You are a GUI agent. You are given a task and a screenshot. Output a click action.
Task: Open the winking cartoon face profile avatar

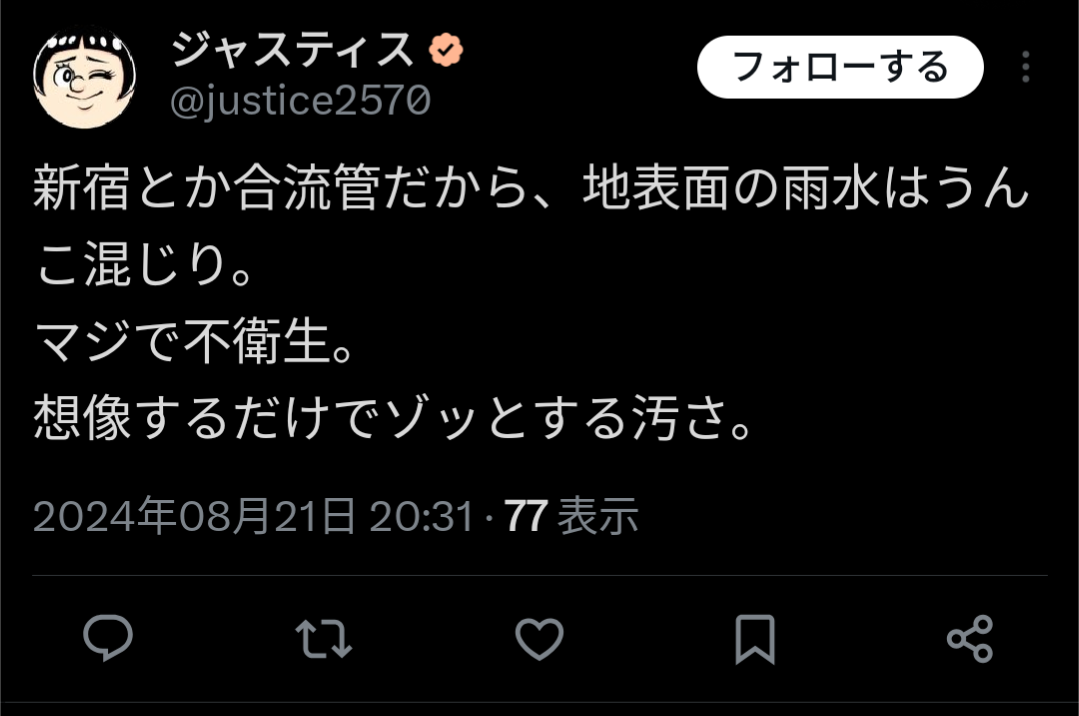tap(85, 78)
